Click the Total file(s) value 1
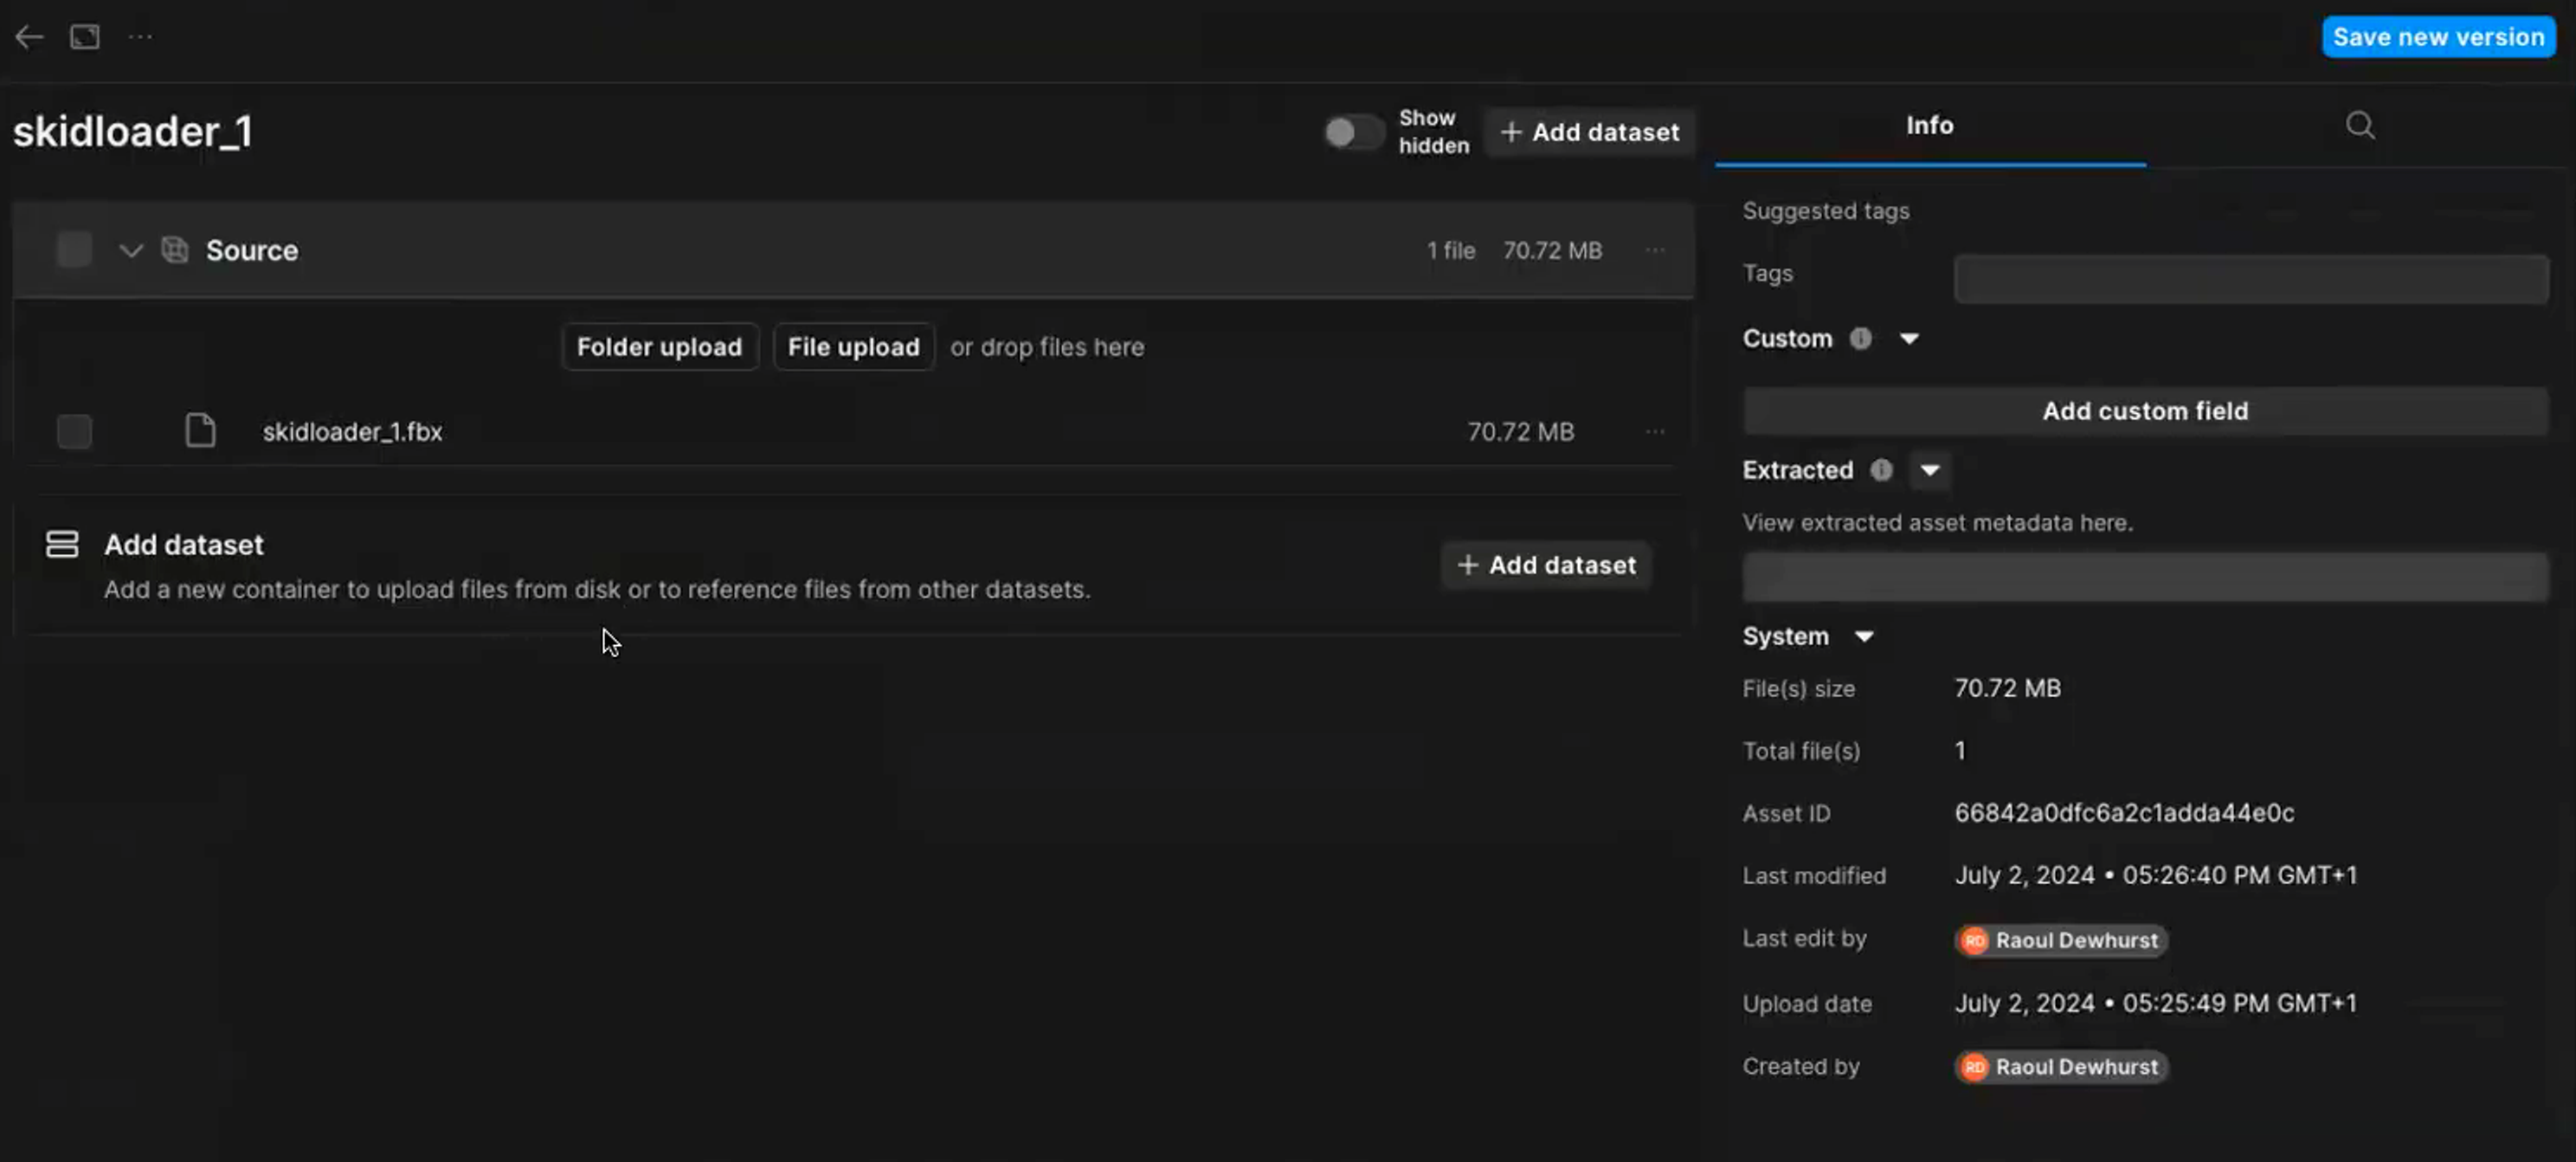This screenshot has width=2576, height=1162. 1960,751
